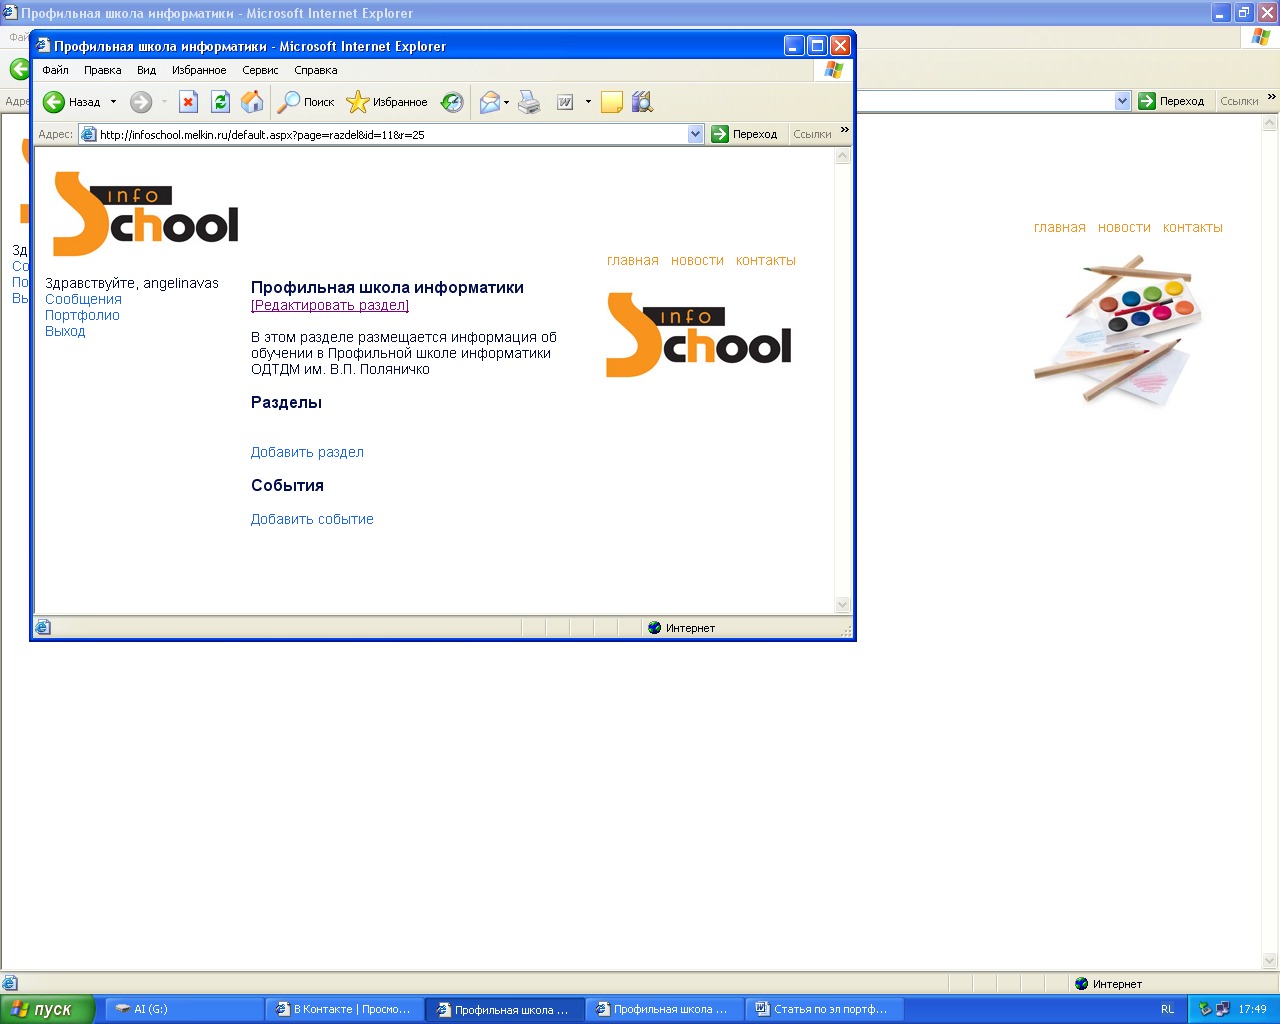
Task: Expand Ссылки chevron in front window
Action: click(x=845, y=130)
